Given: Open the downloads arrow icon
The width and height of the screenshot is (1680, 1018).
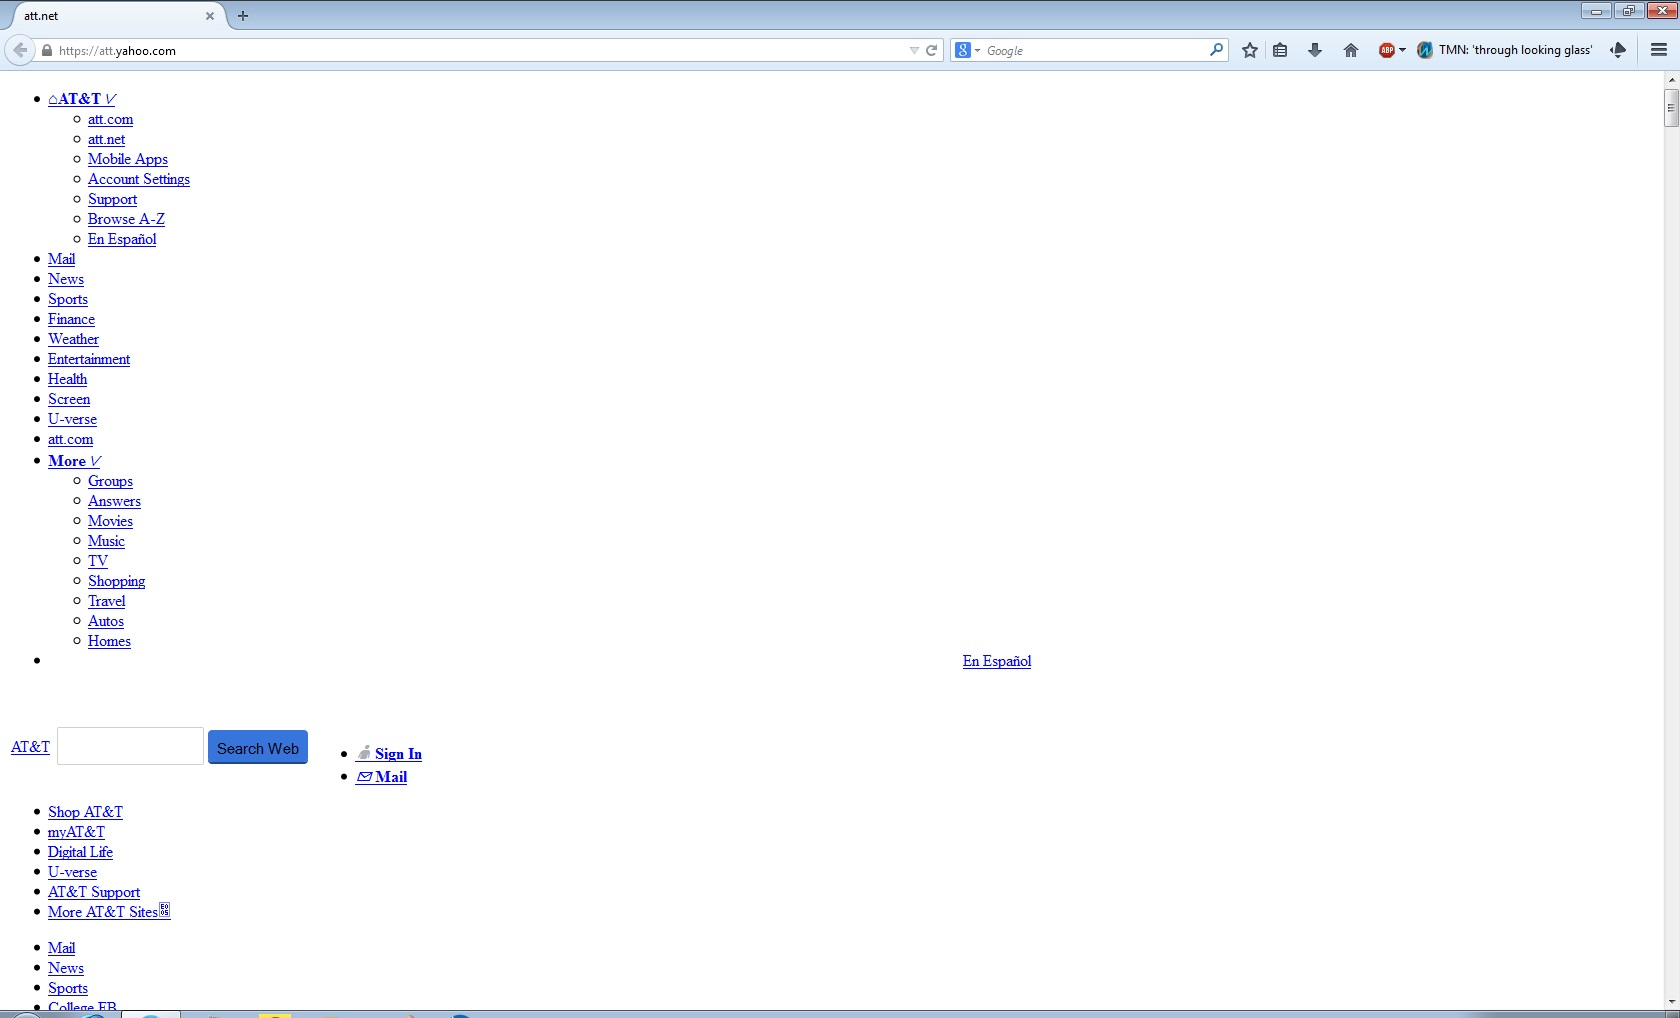Looking at the screenshot, I should pos(1315,50).
